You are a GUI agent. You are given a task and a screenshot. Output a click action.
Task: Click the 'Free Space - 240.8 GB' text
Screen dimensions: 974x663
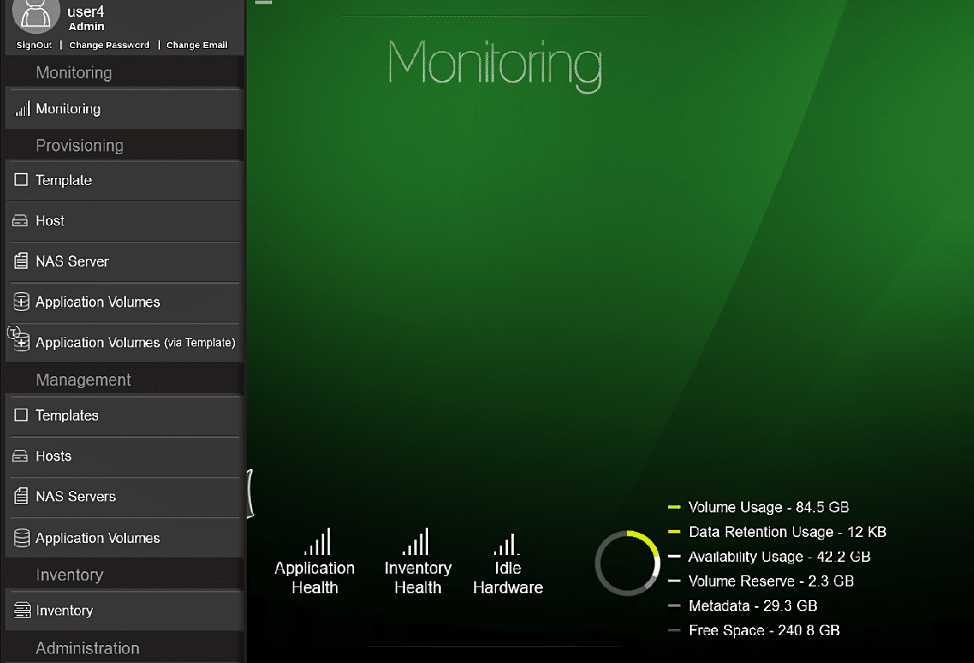(x=764, y=630)
